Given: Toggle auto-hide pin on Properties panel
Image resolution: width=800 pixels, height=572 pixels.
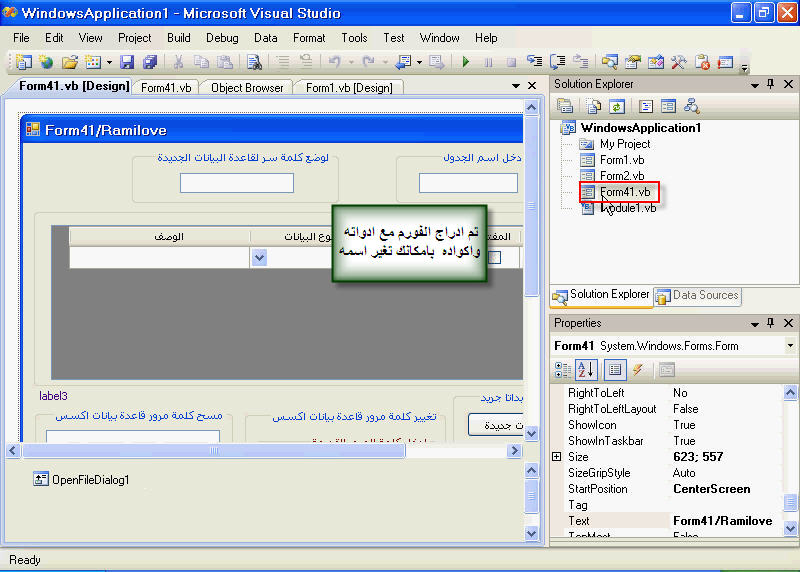Looking at the screenshot, I should (771, 324).
